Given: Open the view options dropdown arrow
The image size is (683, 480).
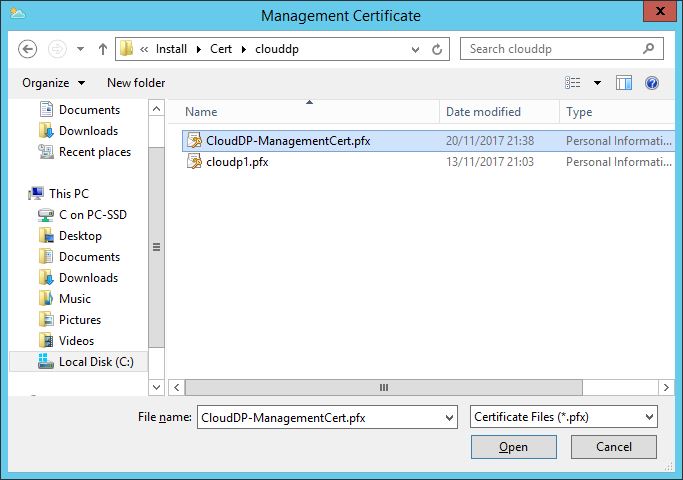Looking at the screenshot, I should (x=598, y=82).
